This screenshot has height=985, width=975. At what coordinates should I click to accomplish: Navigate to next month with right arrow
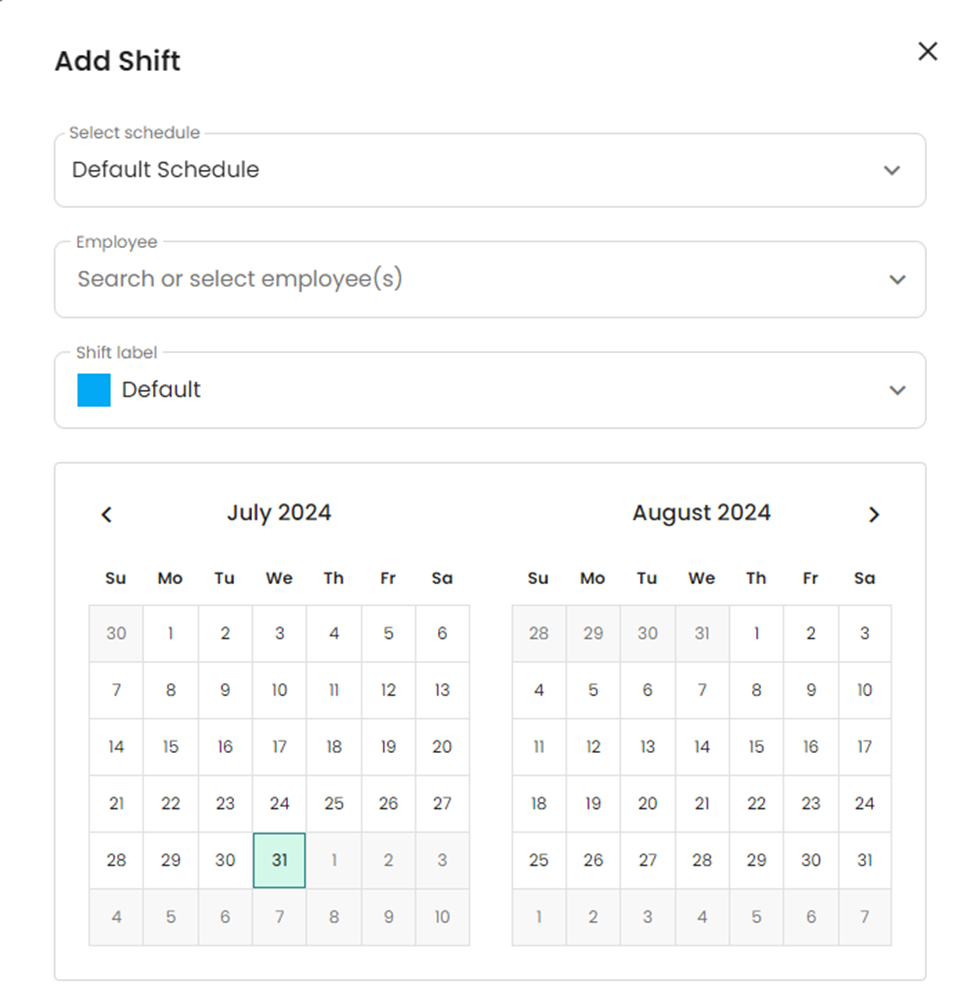(874, 514)
